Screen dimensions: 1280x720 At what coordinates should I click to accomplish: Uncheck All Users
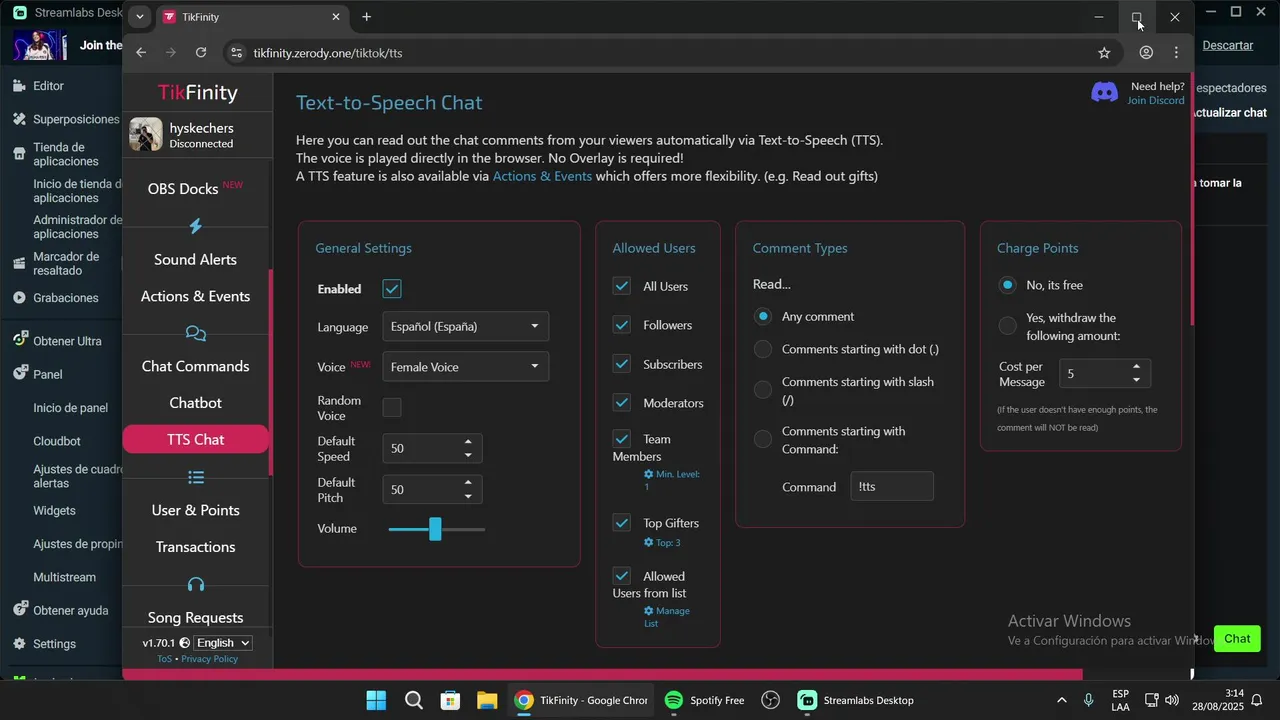(622, 286)
